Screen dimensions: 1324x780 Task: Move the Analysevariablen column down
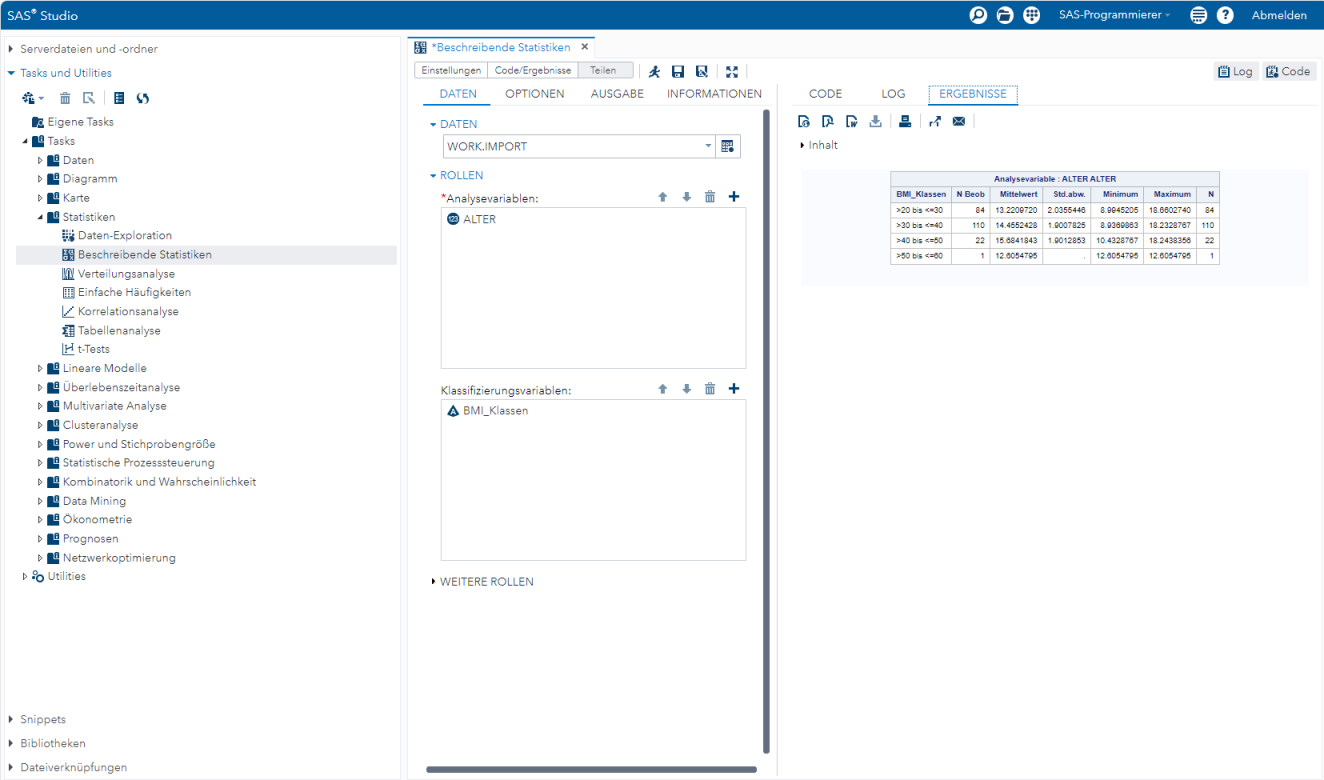tap(686, 197)
